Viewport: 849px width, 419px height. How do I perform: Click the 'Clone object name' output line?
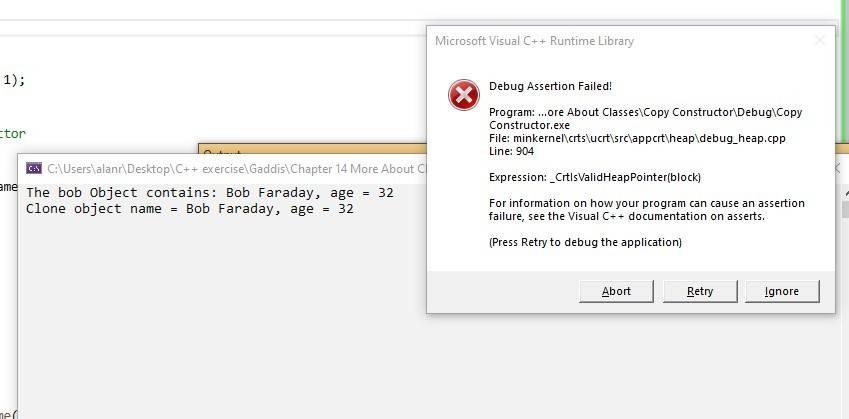pyautogui.click(x=189, y=209)
